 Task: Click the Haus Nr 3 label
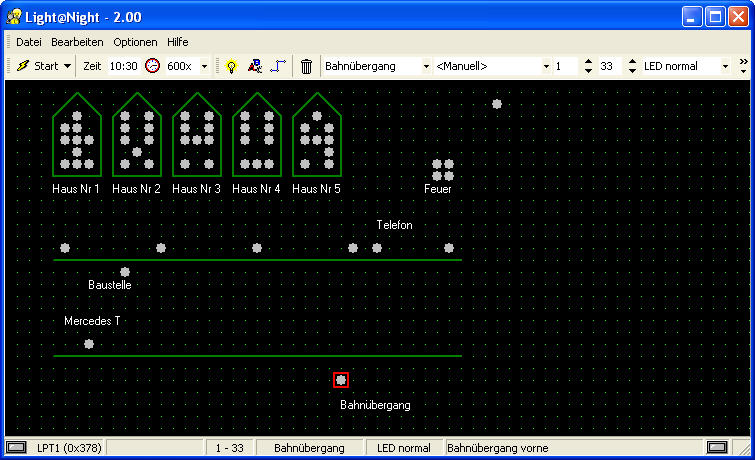click(196, 189)
